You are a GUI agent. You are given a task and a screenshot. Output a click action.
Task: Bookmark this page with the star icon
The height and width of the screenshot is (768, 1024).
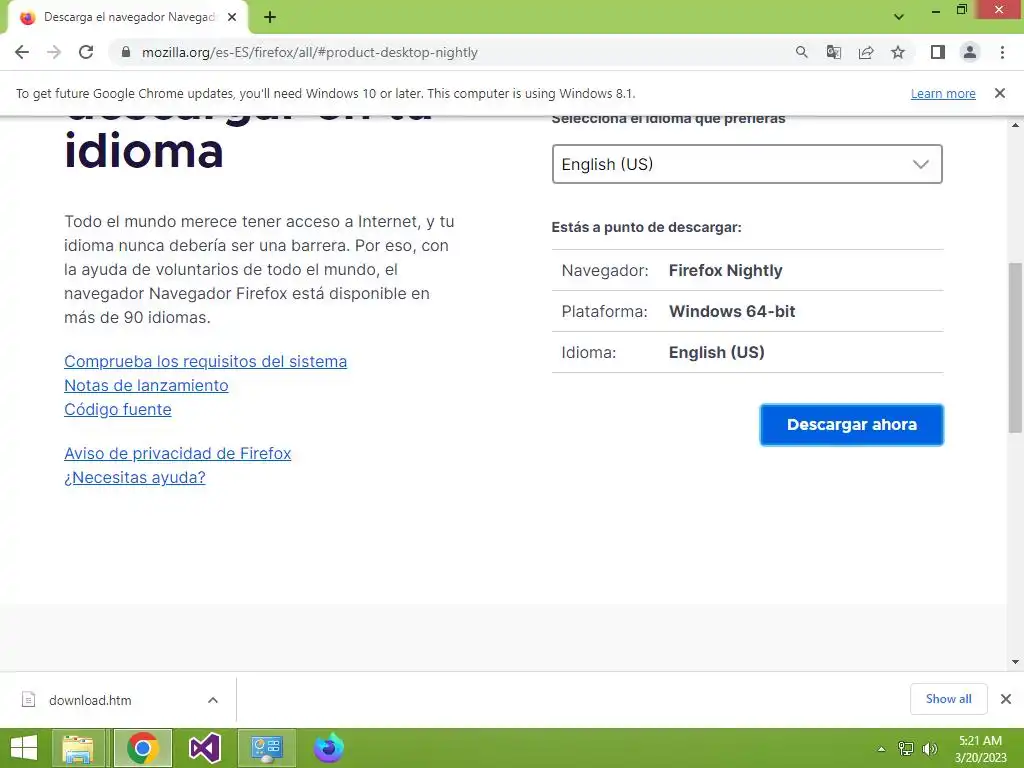tap(898, 52)
